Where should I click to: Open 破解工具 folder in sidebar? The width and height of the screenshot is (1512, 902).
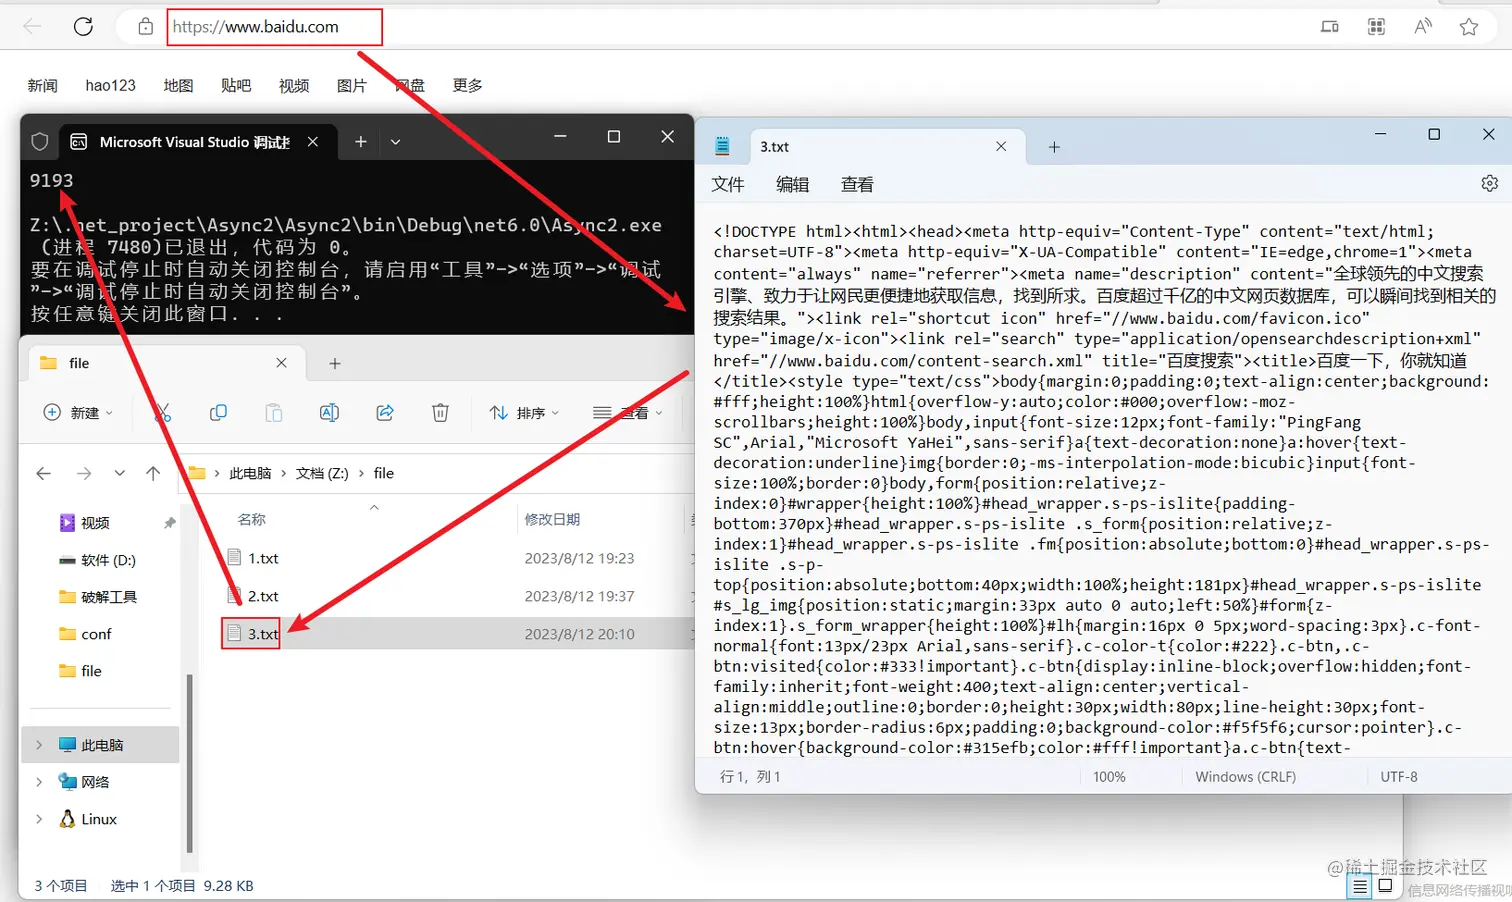(x=109, y=597)
